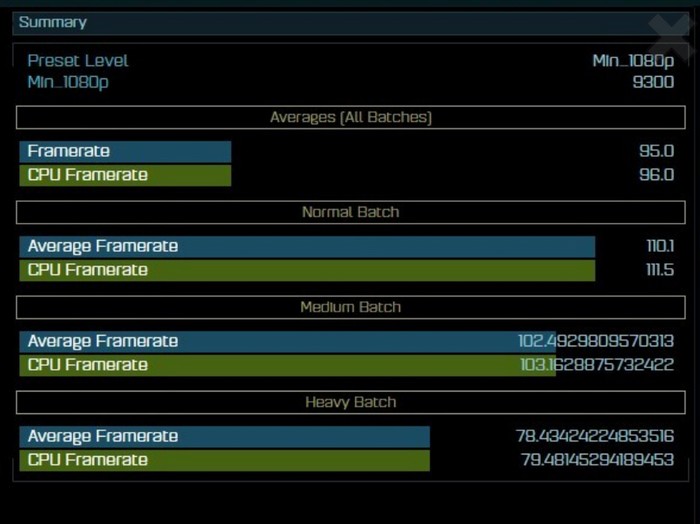The height and width of the screenshot is (524, 700).
Task: Click the green CPU Framerate bar under Averages
Action: point(125,176)
